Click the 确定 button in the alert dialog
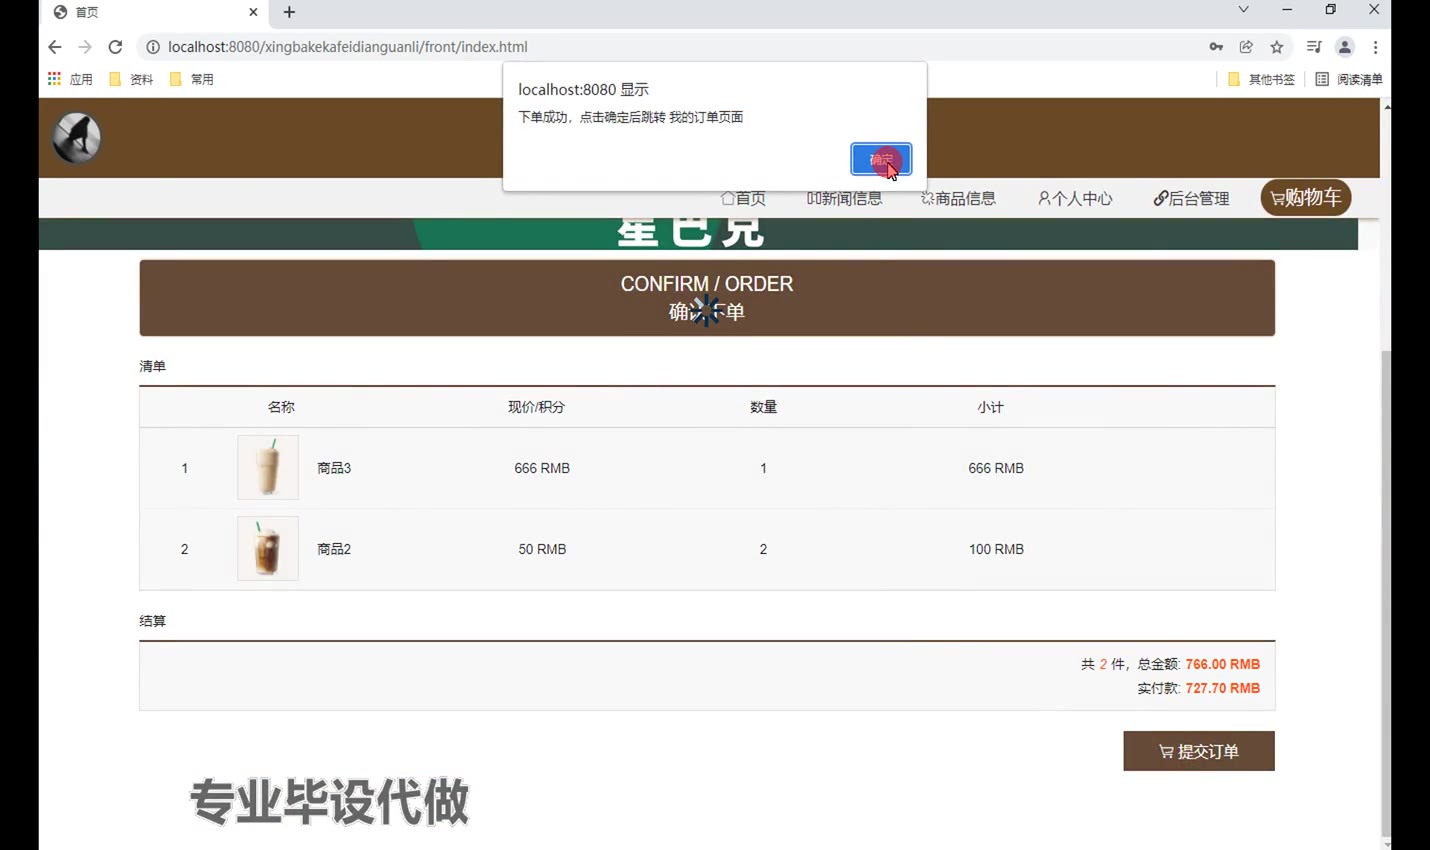 [x=881, y=159]
